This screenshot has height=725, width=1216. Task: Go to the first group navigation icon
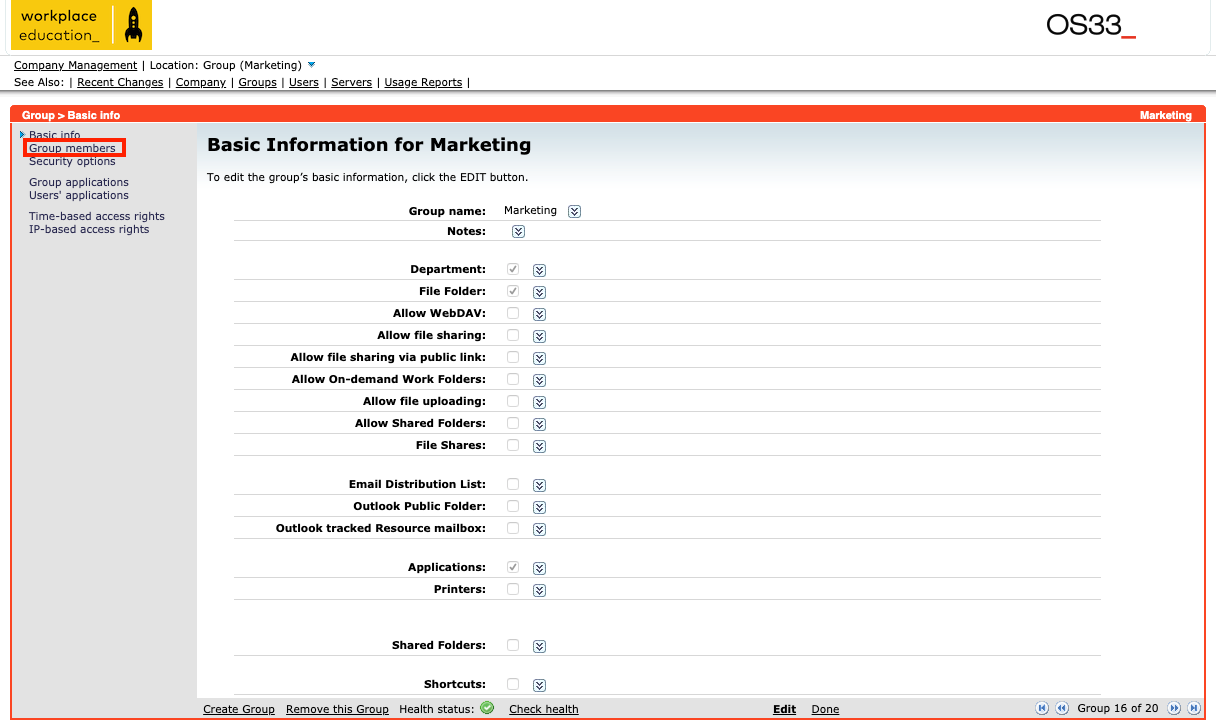(1042, 708)
